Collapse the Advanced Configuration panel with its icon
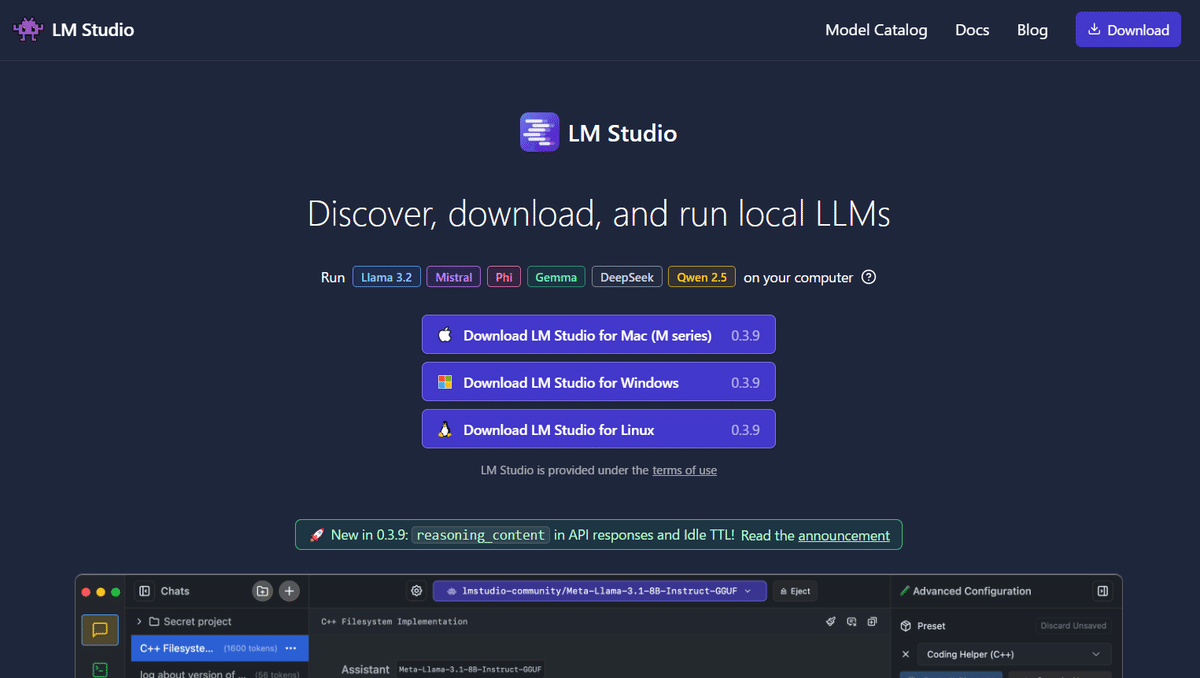Viewport: 1200px width, 678px height. [x=1104, y=591]
